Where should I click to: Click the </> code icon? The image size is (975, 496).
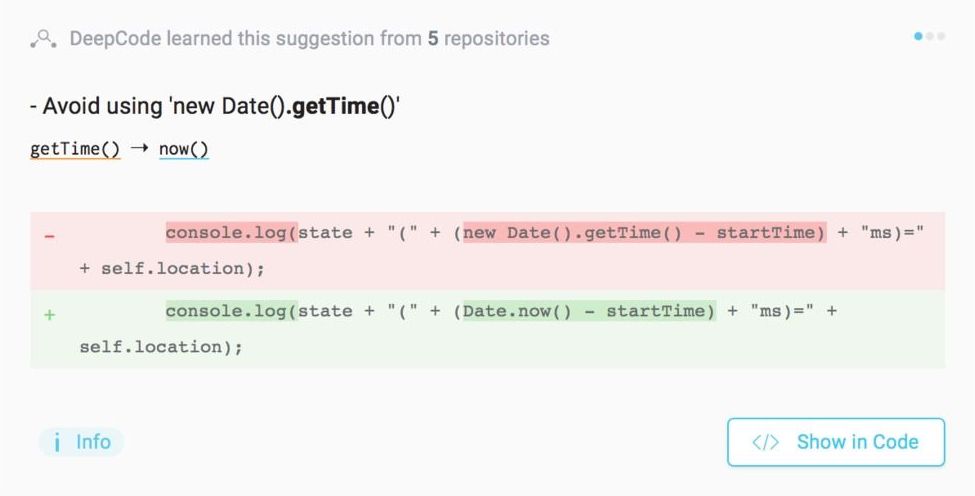(x=765, y=442)
